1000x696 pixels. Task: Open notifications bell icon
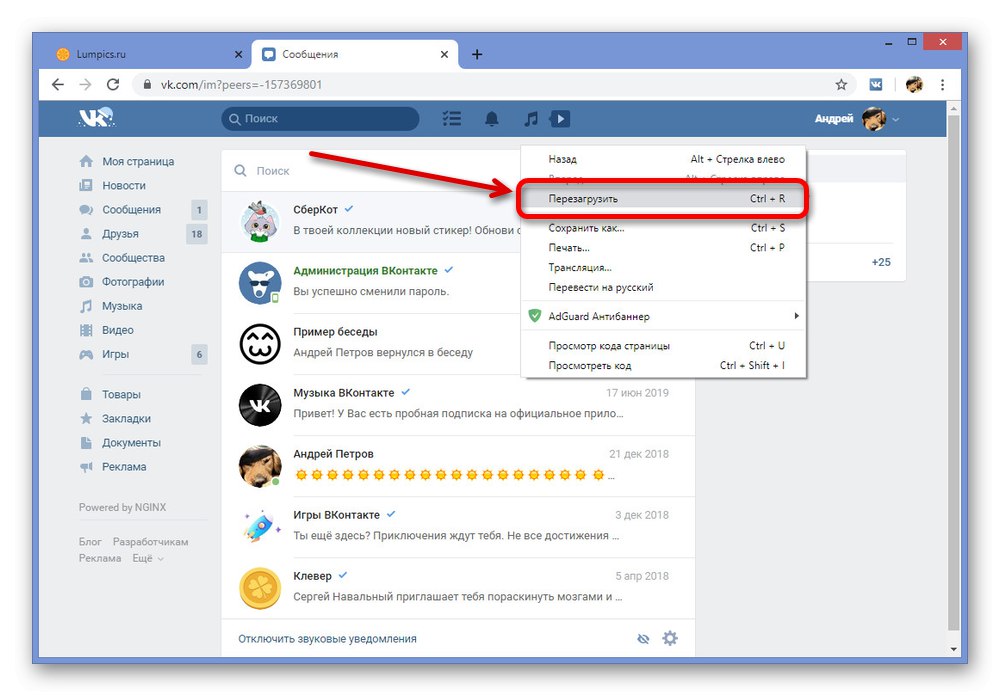pyautogui.click(x=492, y=119)
